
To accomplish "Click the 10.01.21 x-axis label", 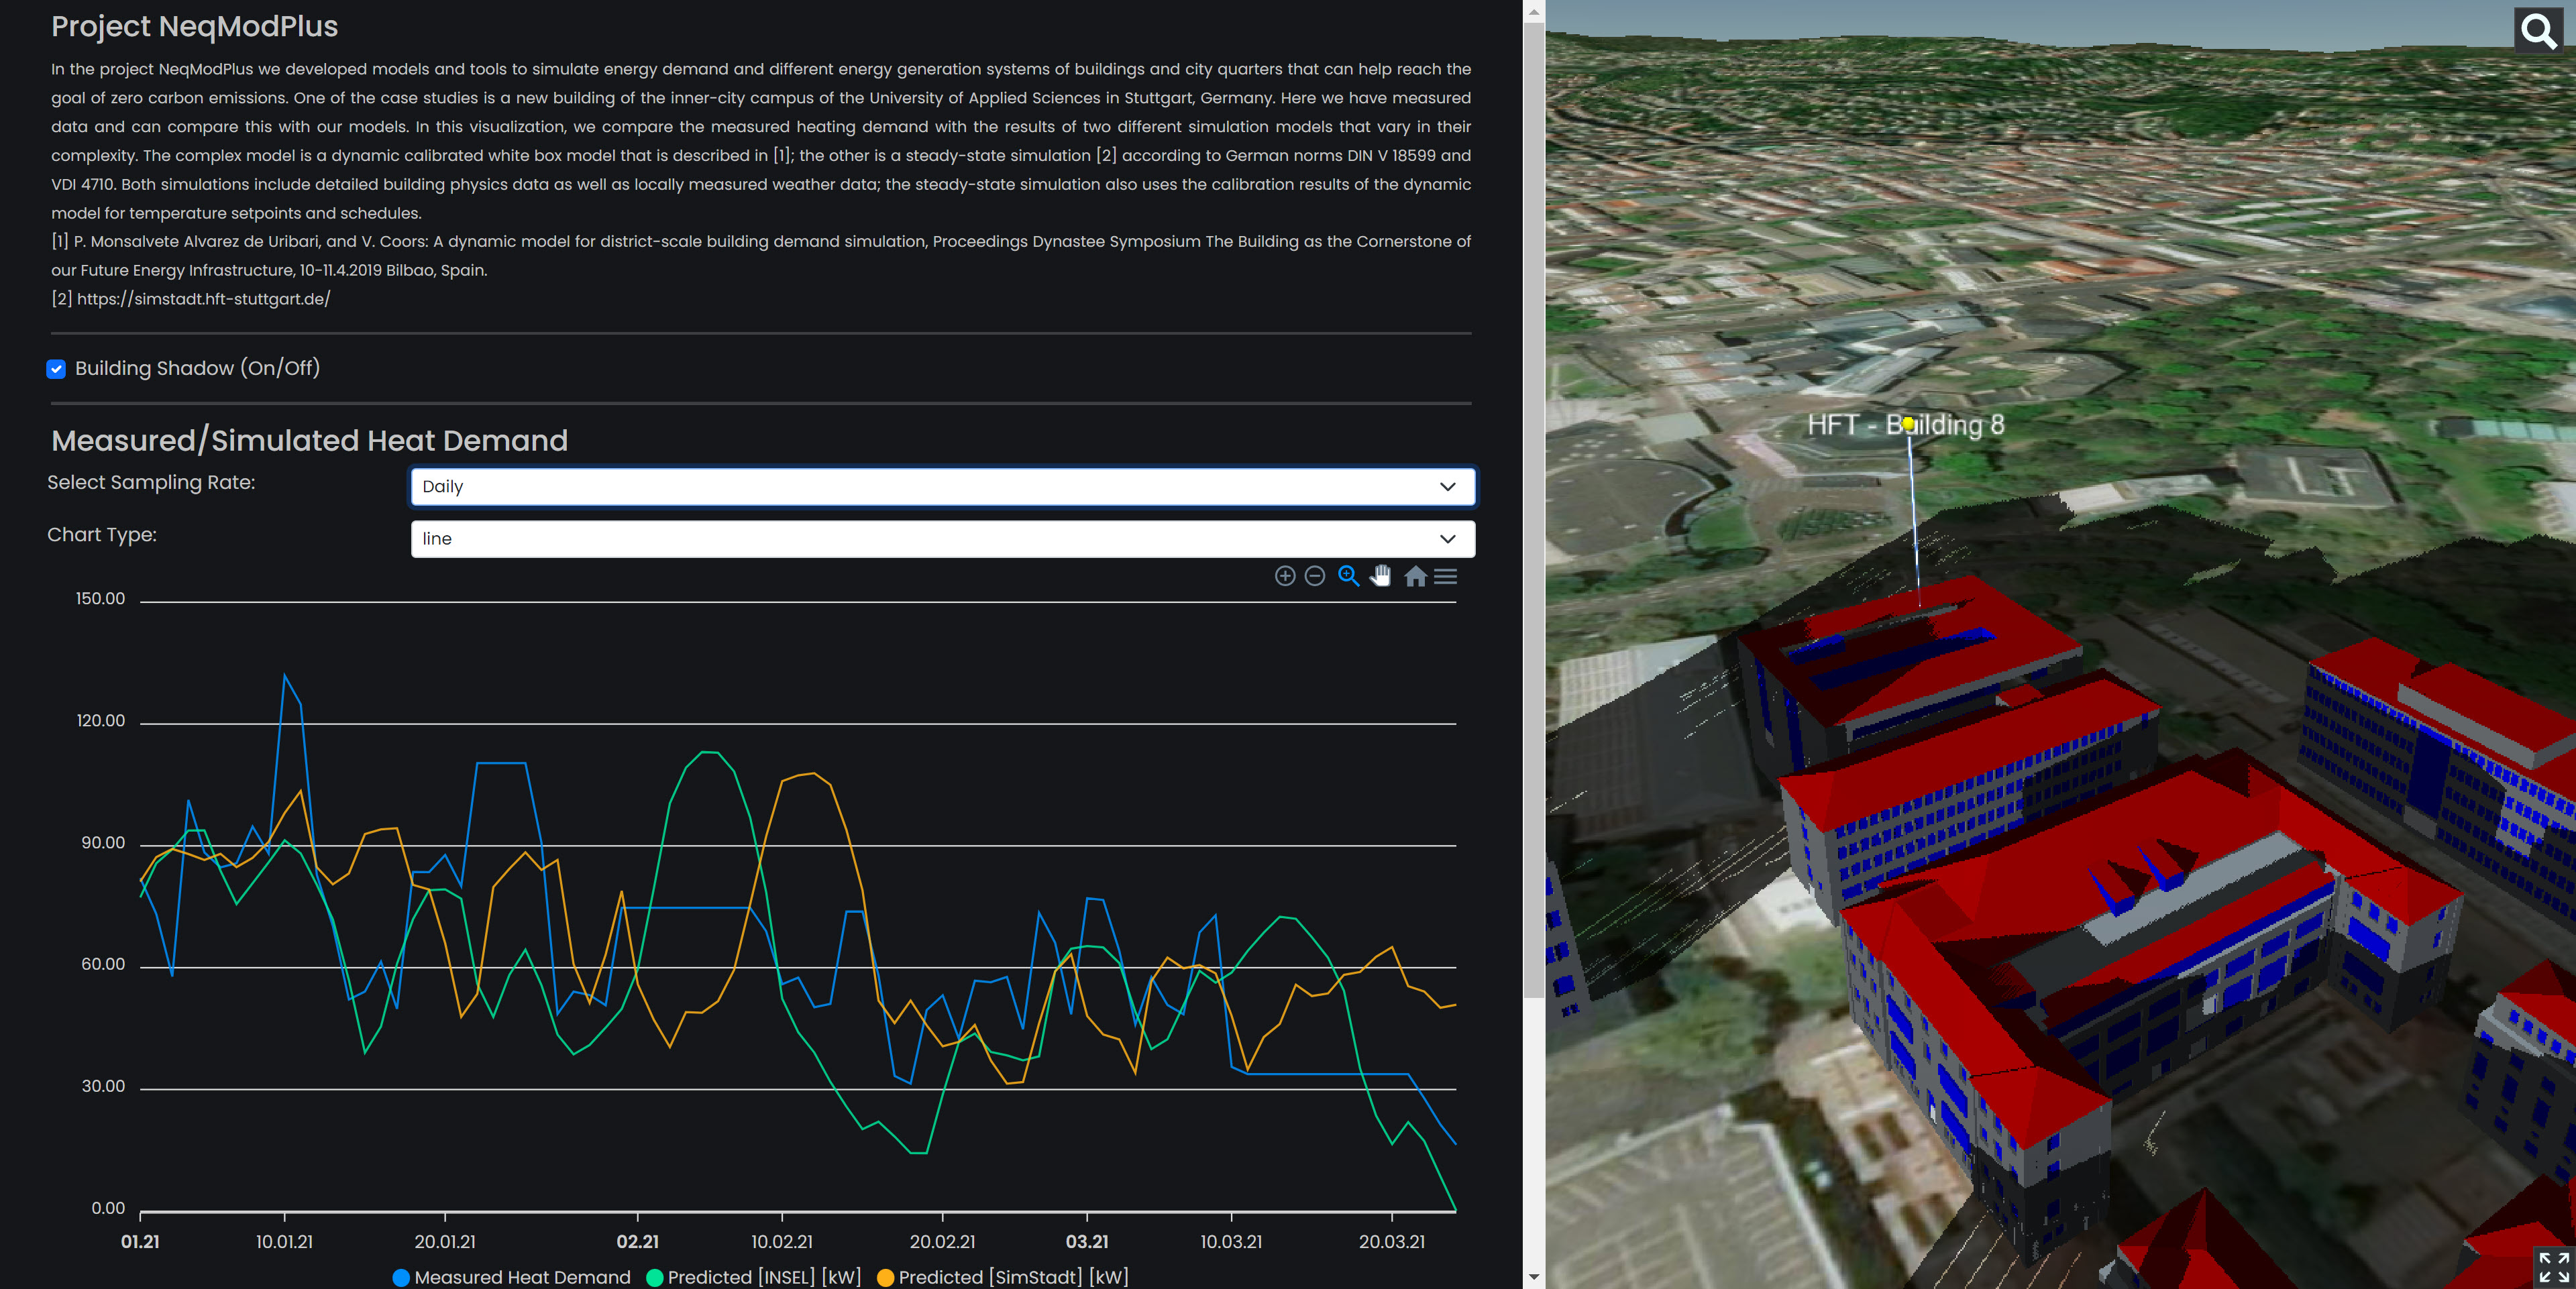I will click(284, 1242).
